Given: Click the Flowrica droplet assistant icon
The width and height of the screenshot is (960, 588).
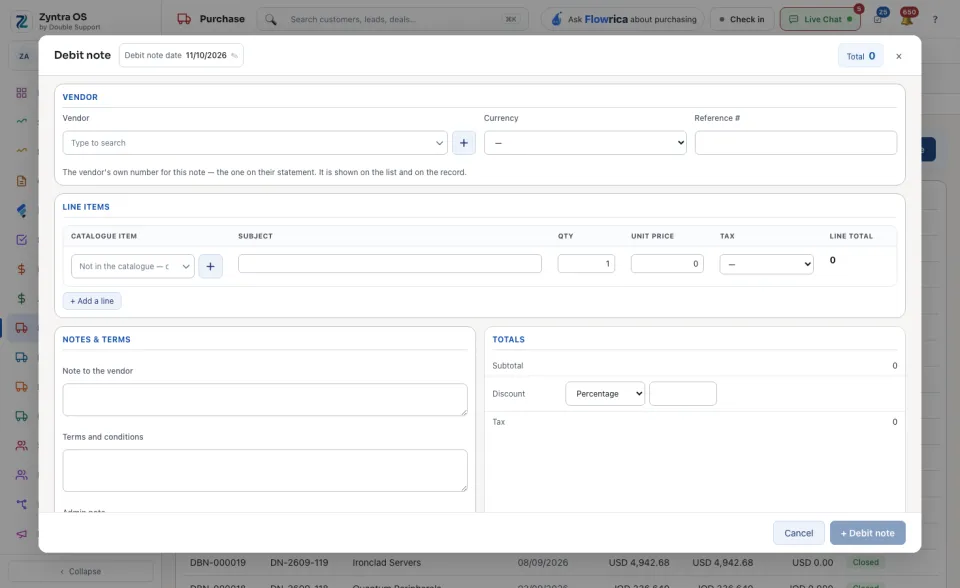Looking at the screenshot, I should click(556, 19).
